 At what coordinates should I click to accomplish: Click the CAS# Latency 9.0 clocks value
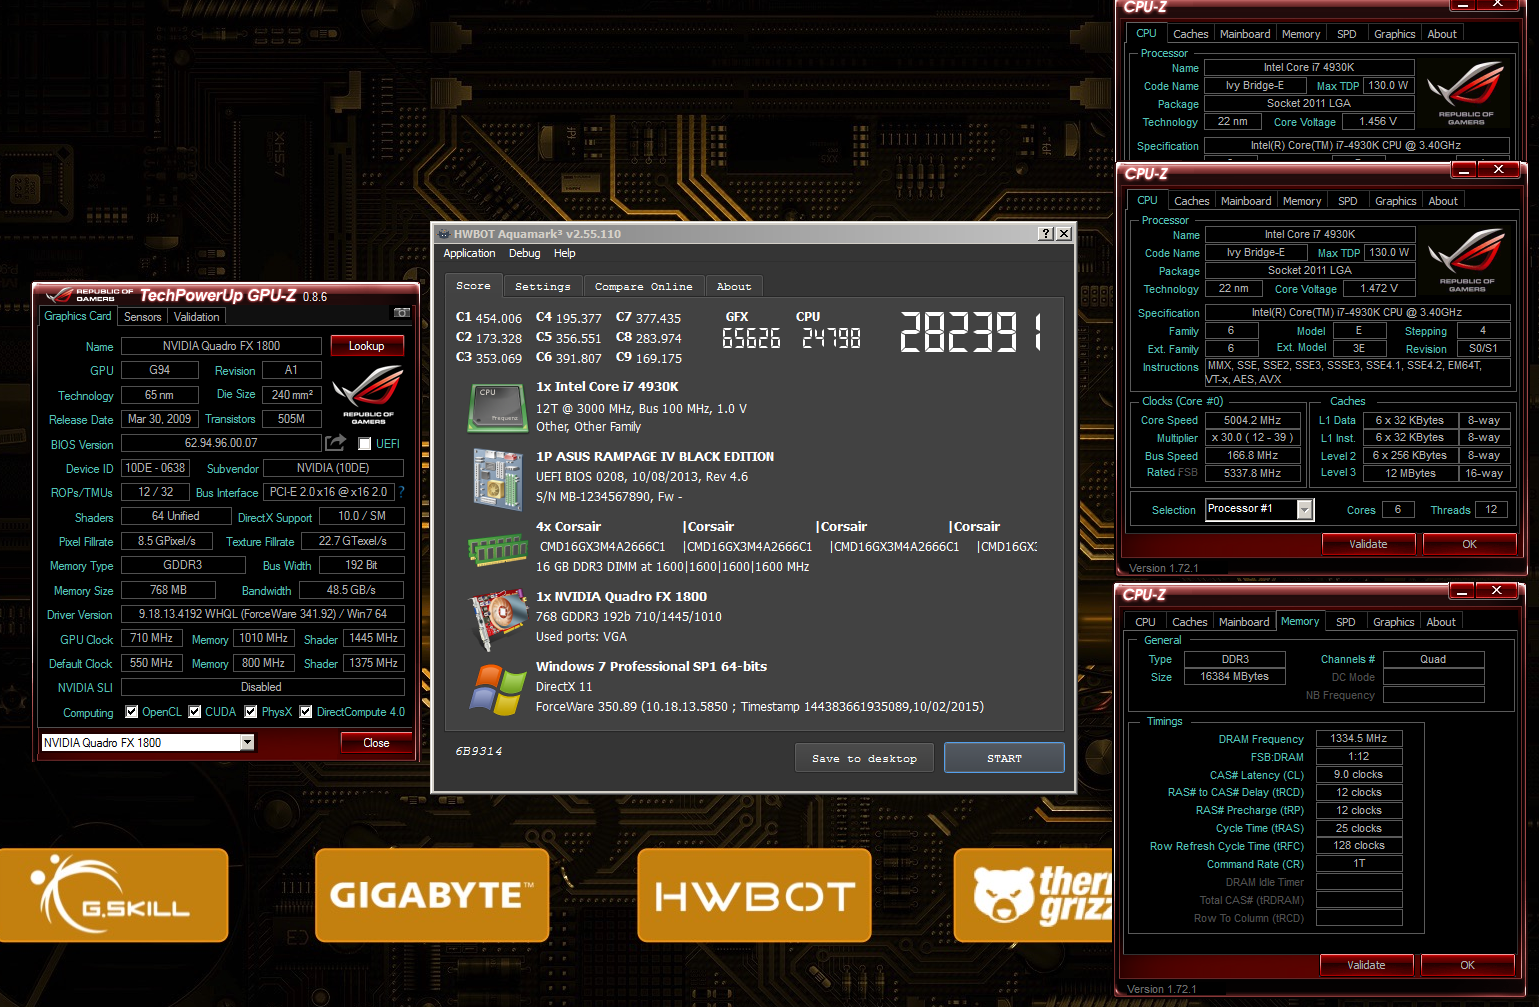[x=1359, y=775]
